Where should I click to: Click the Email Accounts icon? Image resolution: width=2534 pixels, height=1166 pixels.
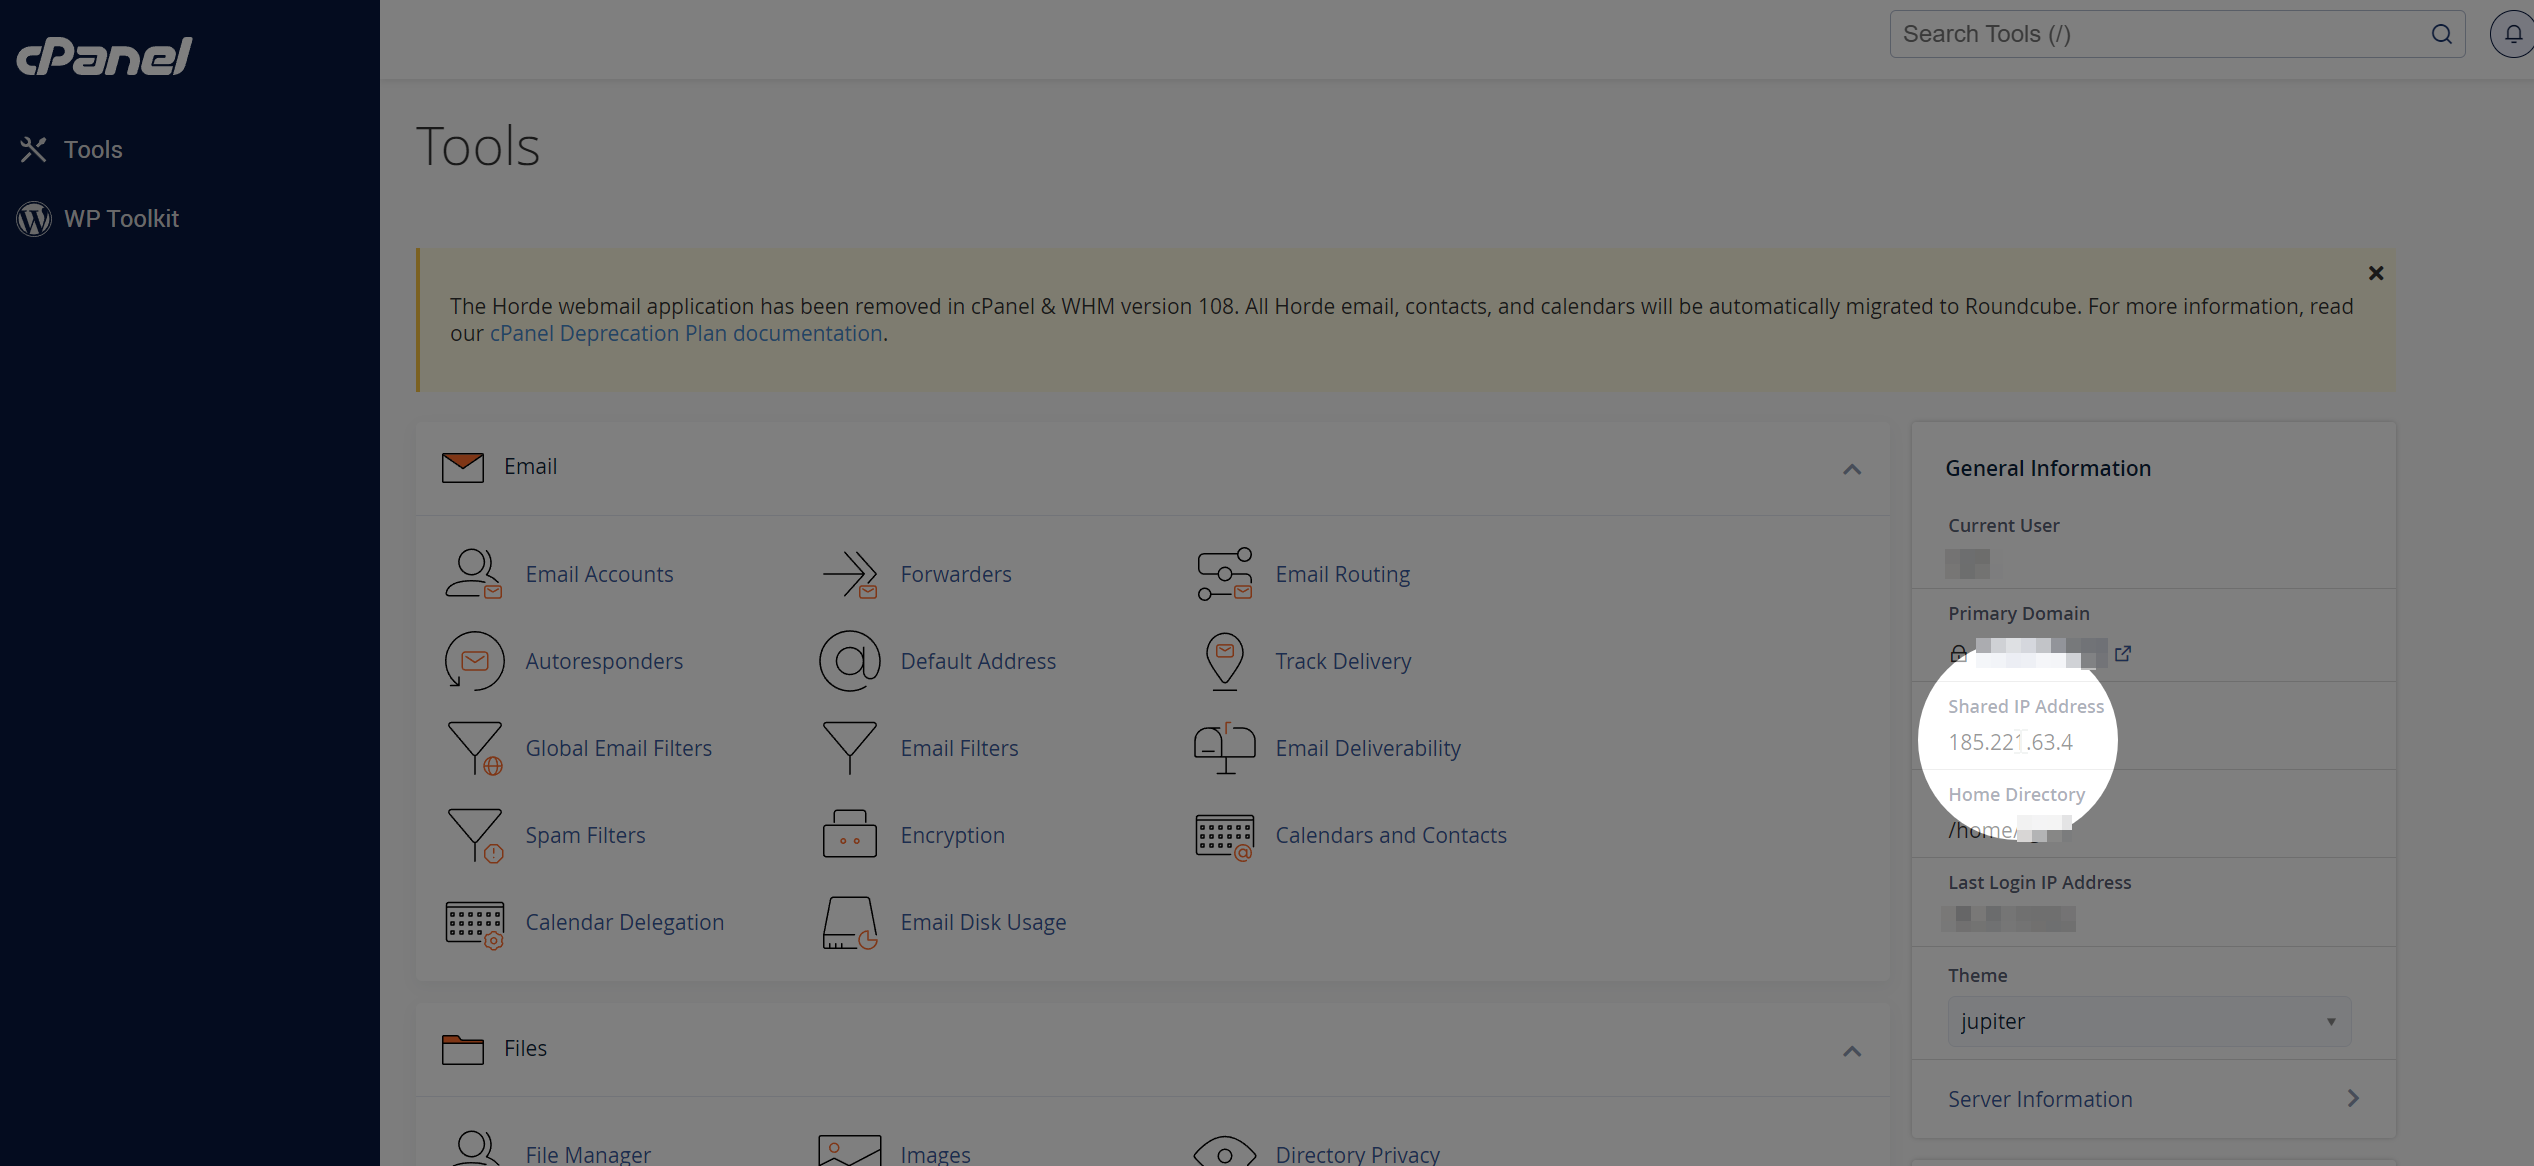coord(474,574)
